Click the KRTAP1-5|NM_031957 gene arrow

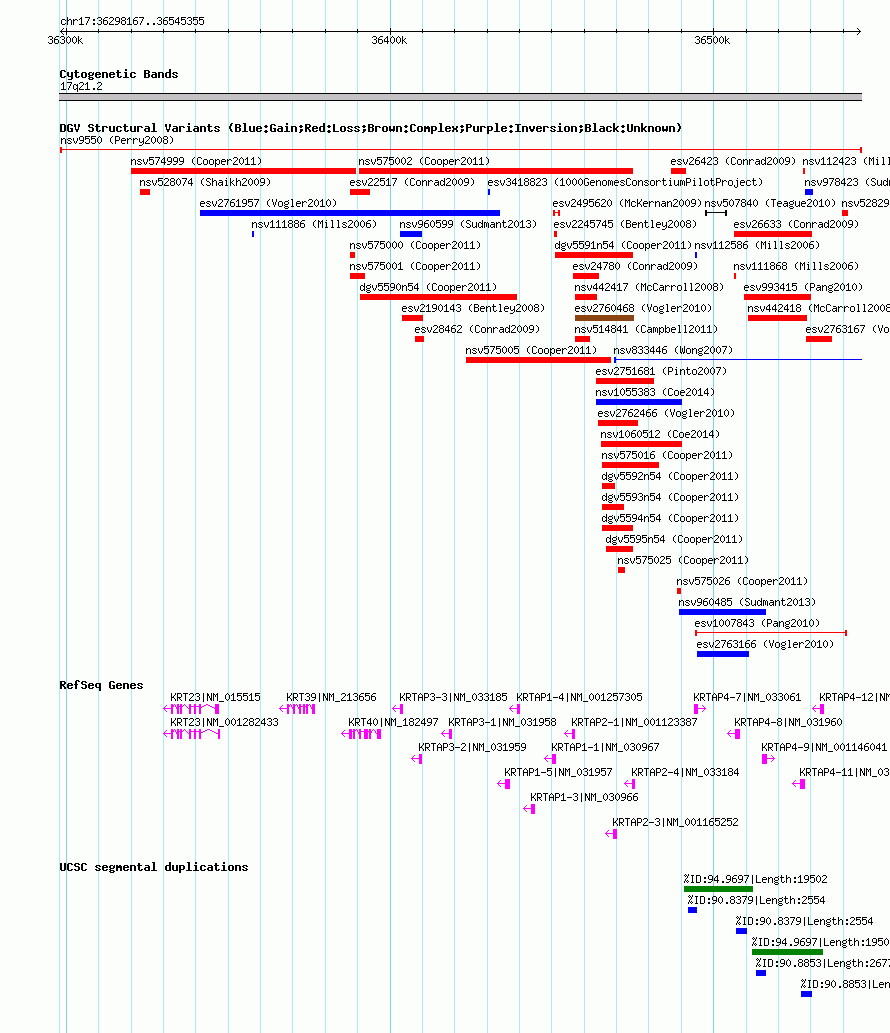504,785
